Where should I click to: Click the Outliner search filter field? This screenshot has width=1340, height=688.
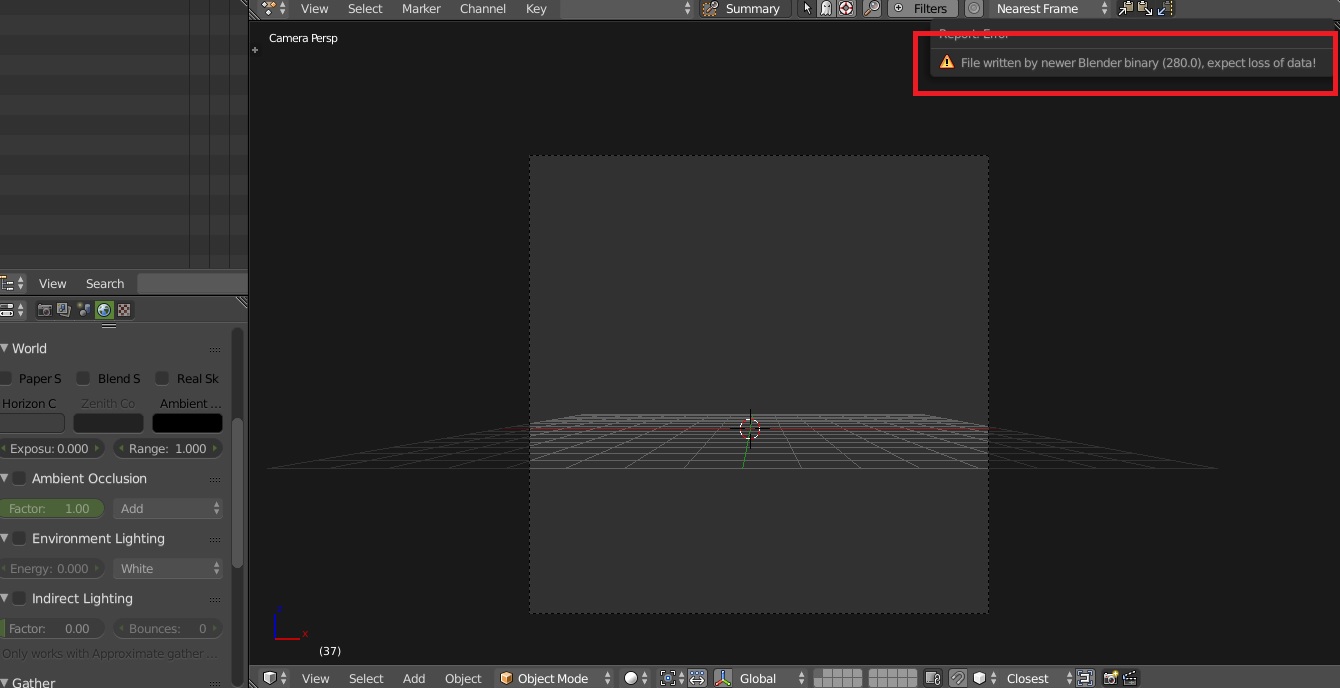[x=192, y=284]
